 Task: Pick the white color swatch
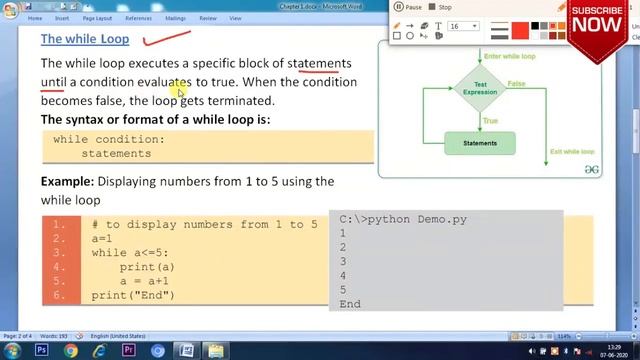point(535,36)
